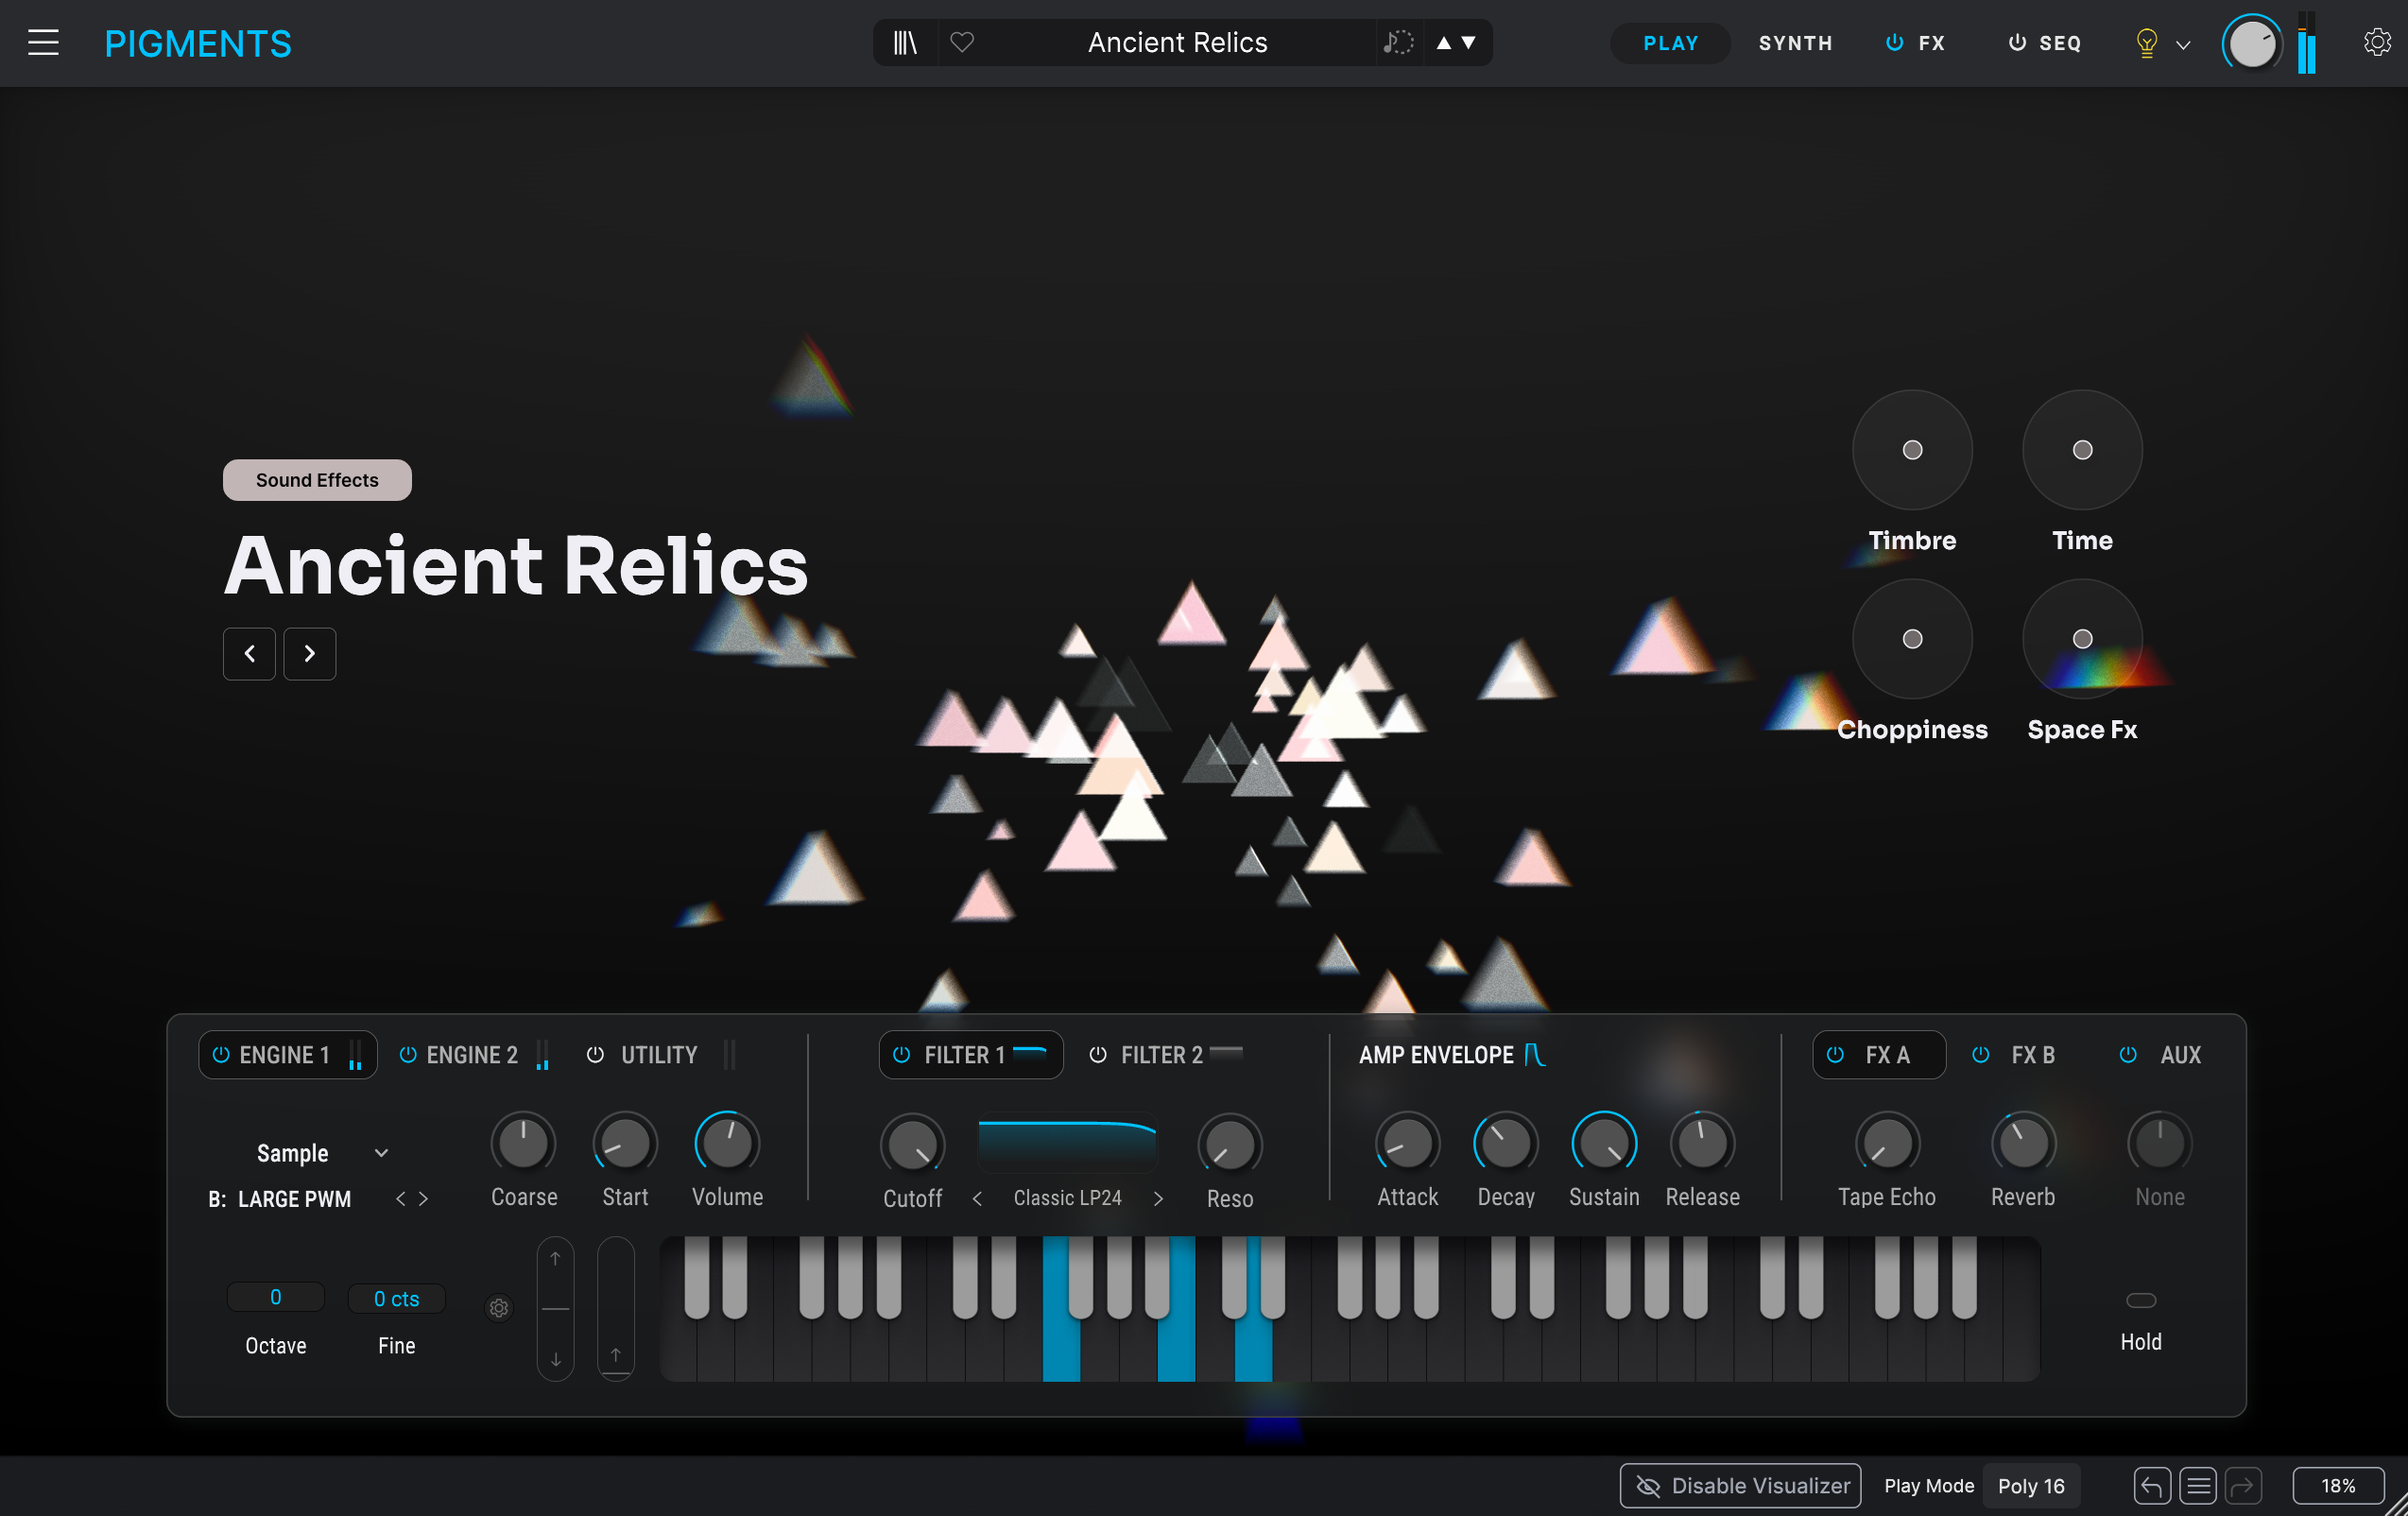Image resolution: width=2408 pixels, height=1516 pixels.
Task: Enable the Hold switch
Action: 2141,1300
